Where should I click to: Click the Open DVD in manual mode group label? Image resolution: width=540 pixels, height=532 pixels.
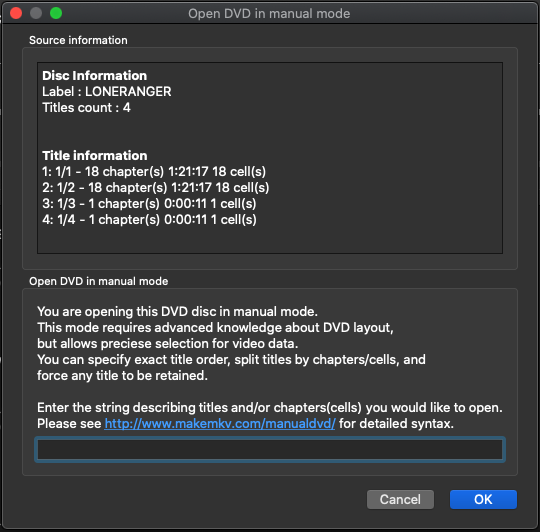tap(98, 281)
